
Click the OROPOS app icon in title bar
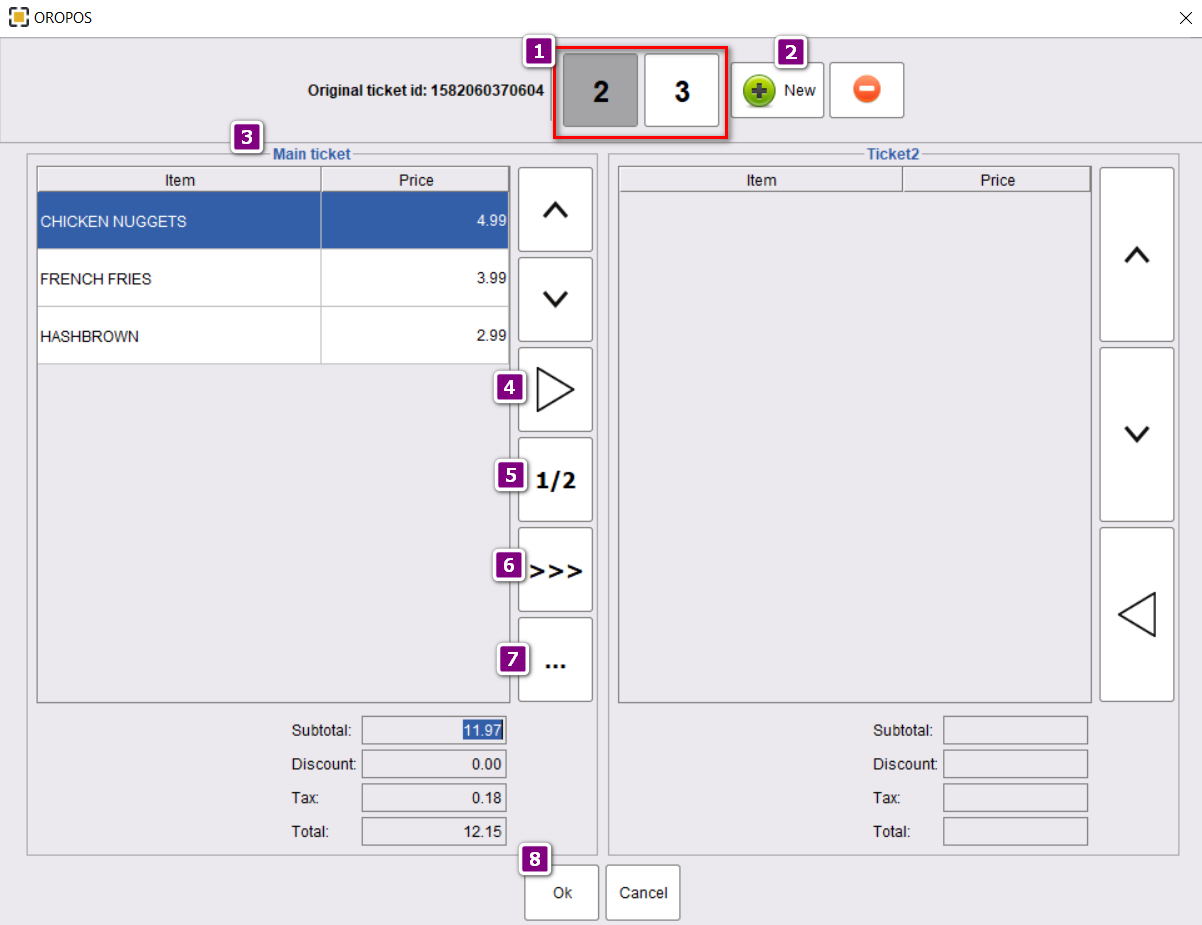pyautogui.click(x=18, y=18)
